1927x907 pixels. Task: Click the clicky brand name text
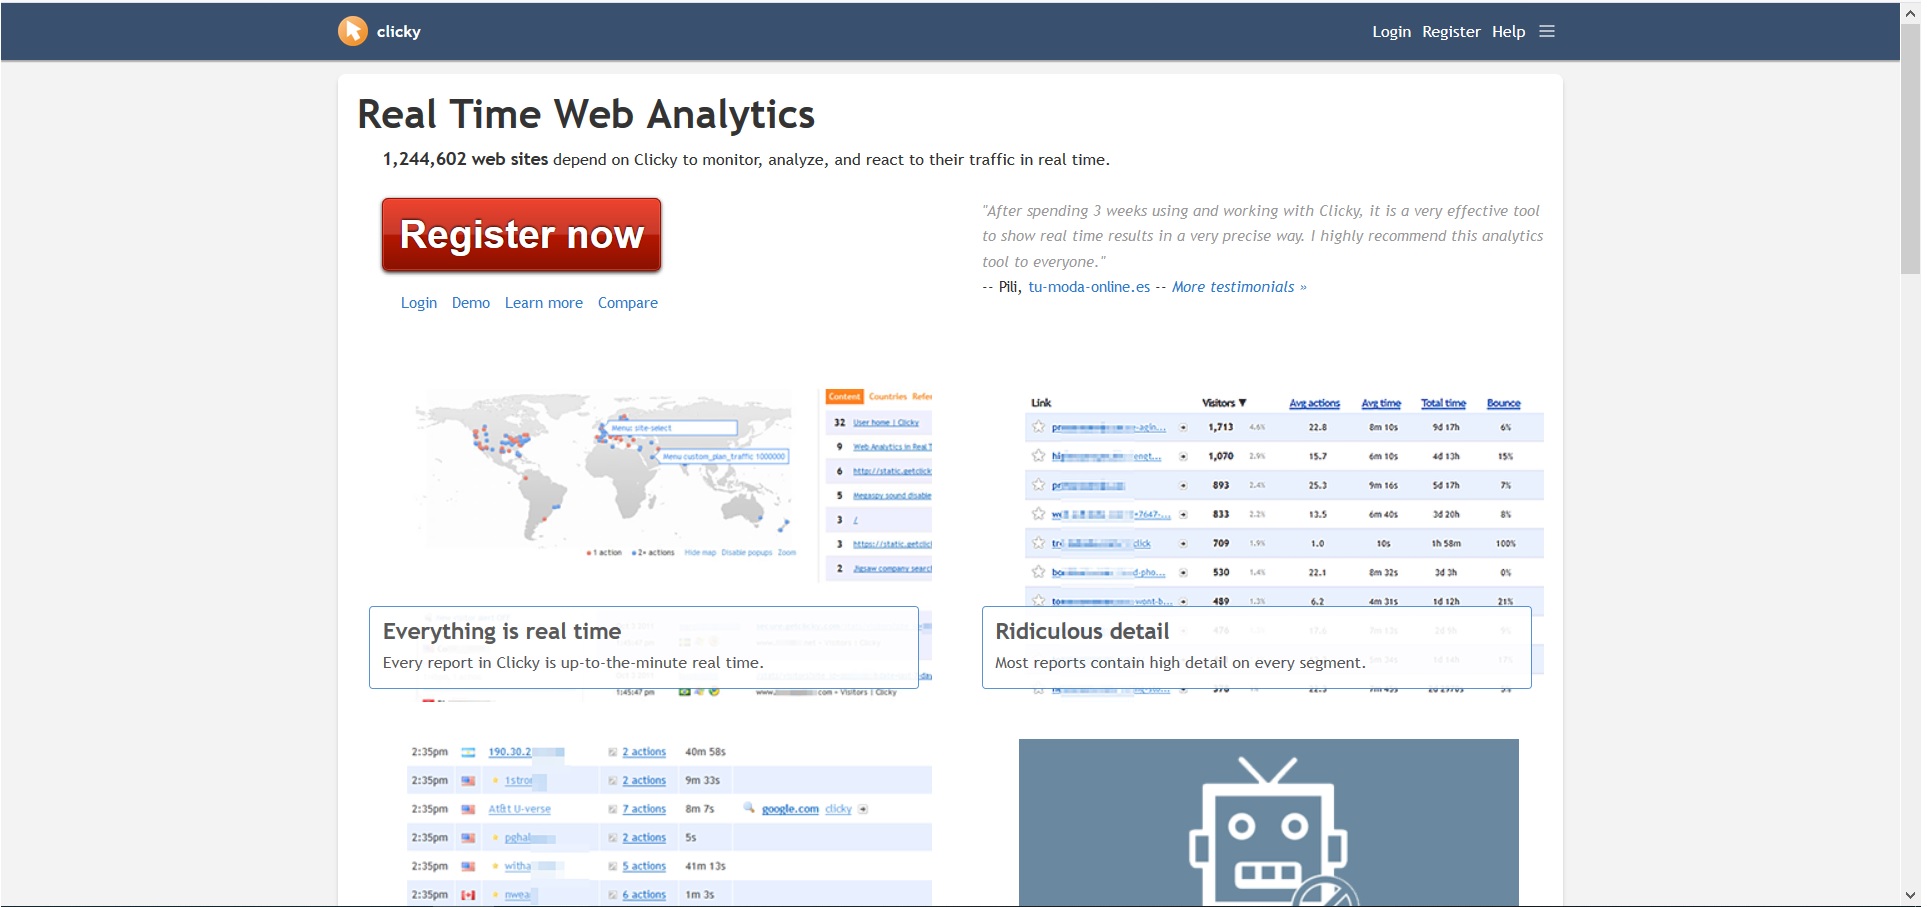pyautogui.click(x=398, y=32)
